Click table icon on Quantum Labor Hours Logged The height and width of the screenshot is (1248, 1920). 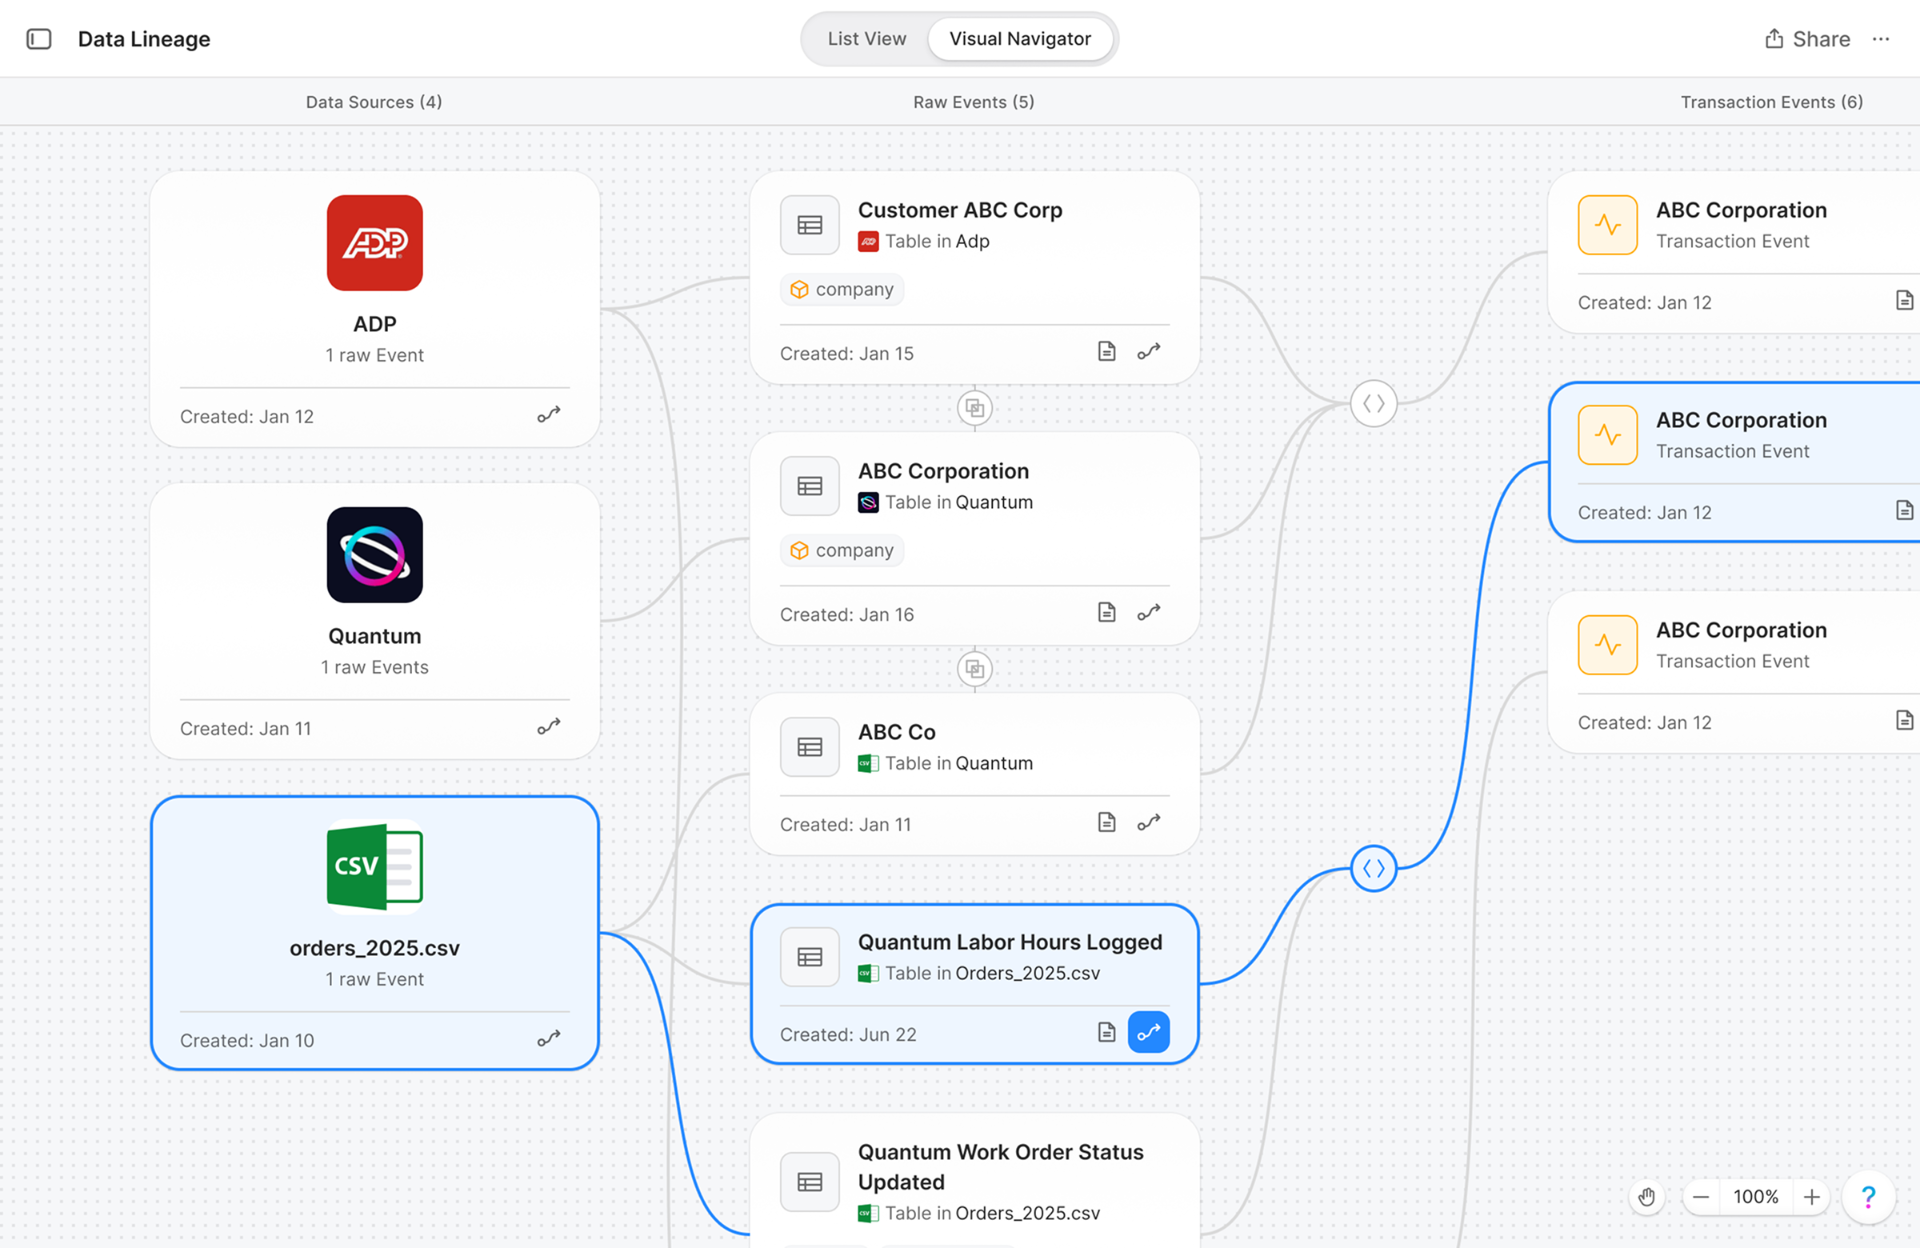click(810, 957)
